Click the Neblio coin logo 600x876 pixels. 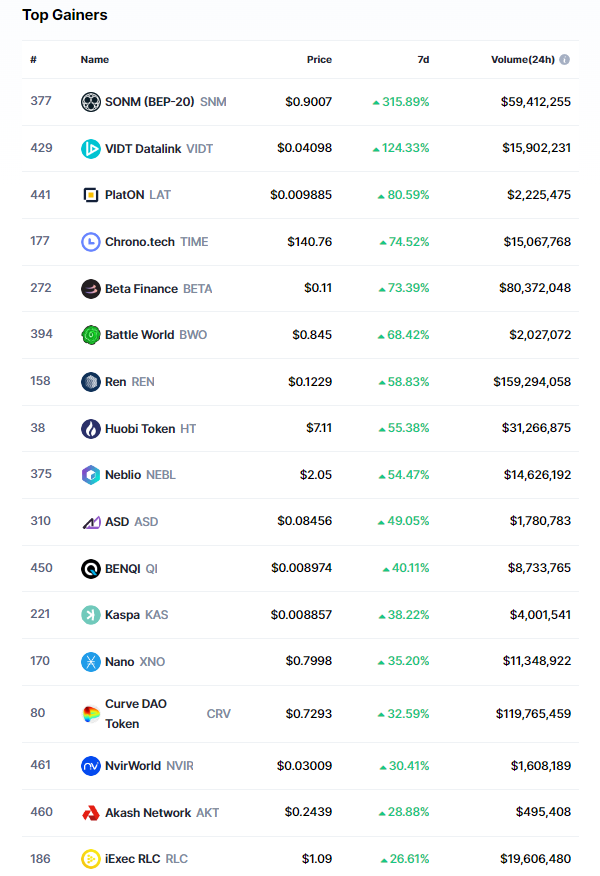91,475
